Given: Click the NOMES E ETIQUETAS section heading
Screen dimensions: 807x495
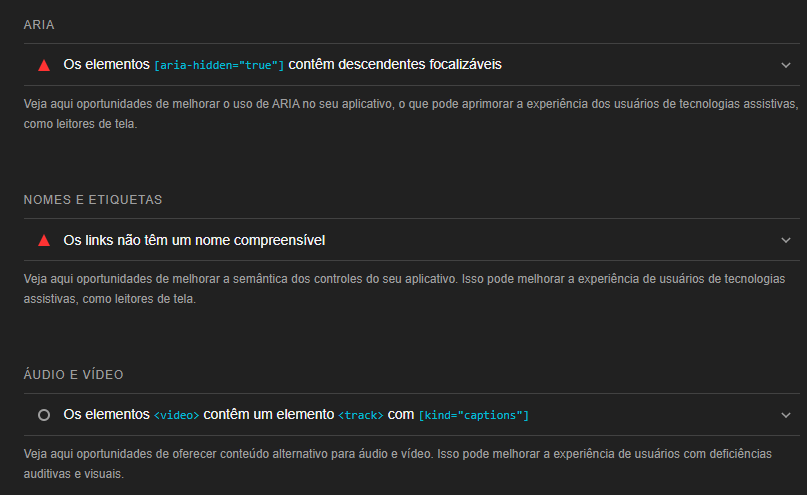Looking at the screenshot, I should tap(92, 199).
